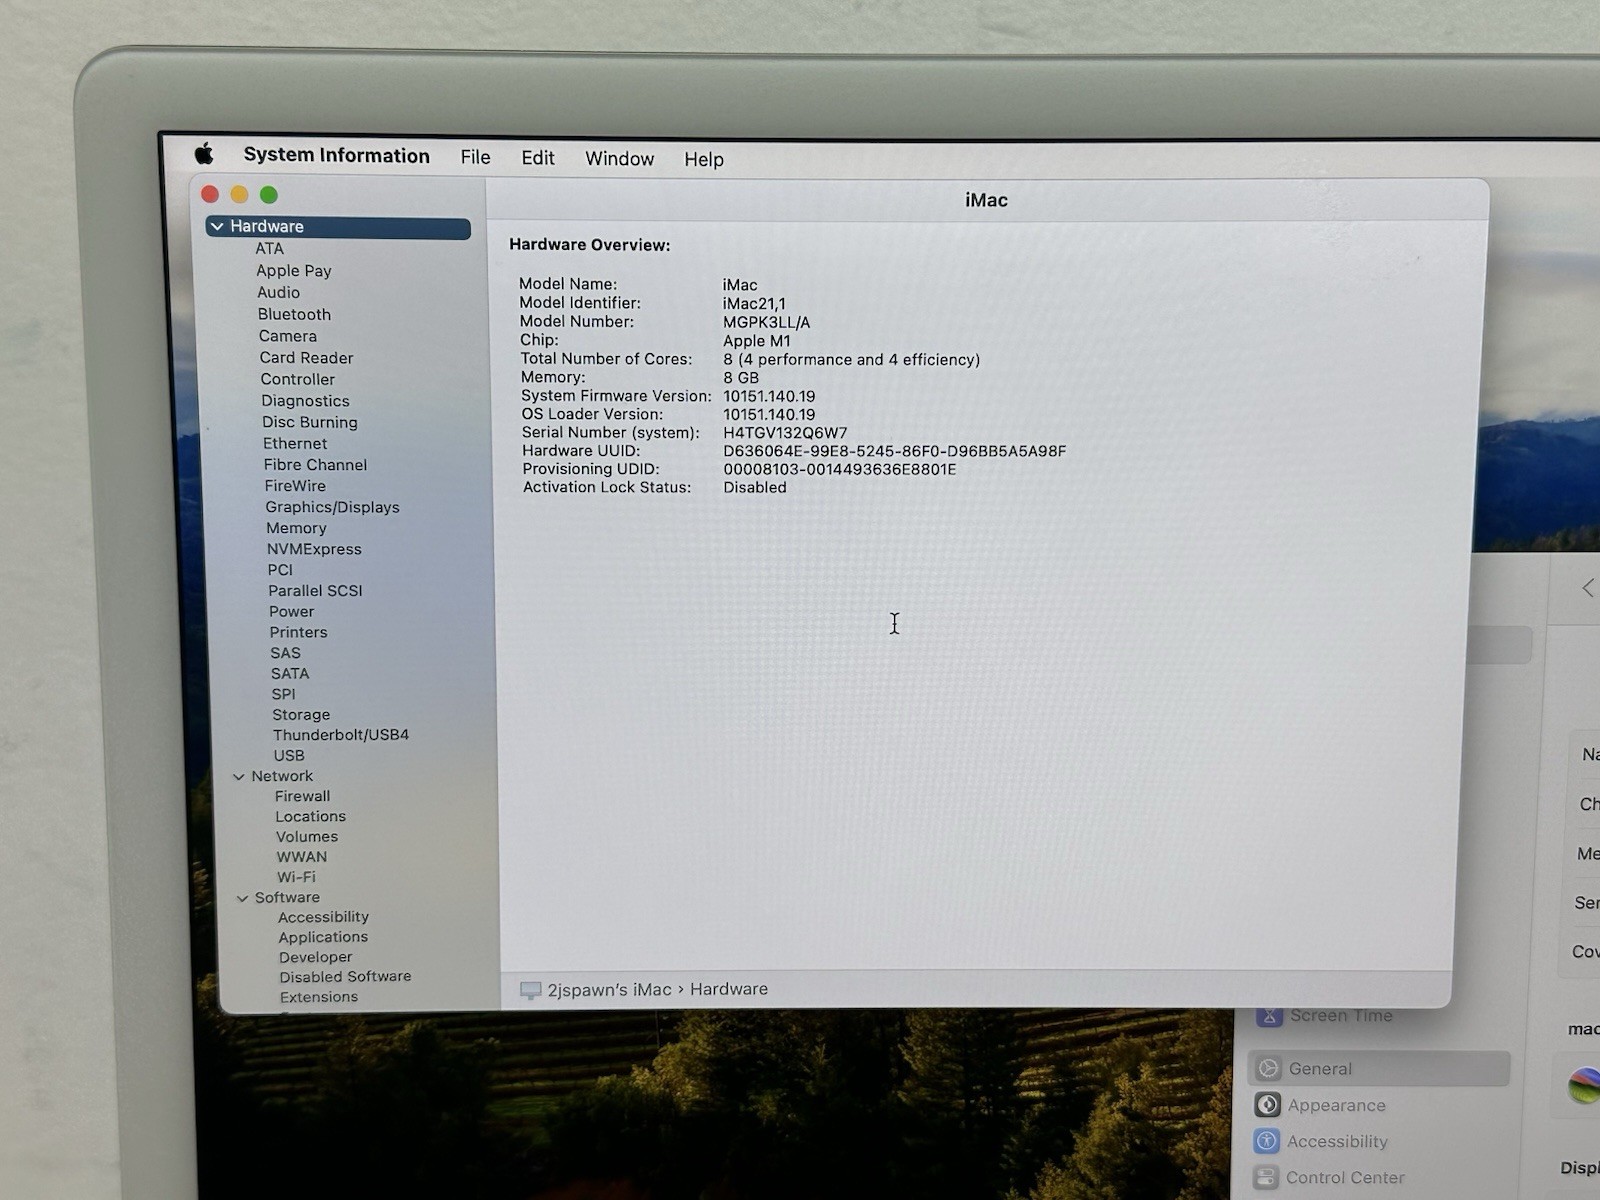Select Card Reader in the sidebar
The width and height of the screenshot is (1600, 1200).
coord(306,358)
